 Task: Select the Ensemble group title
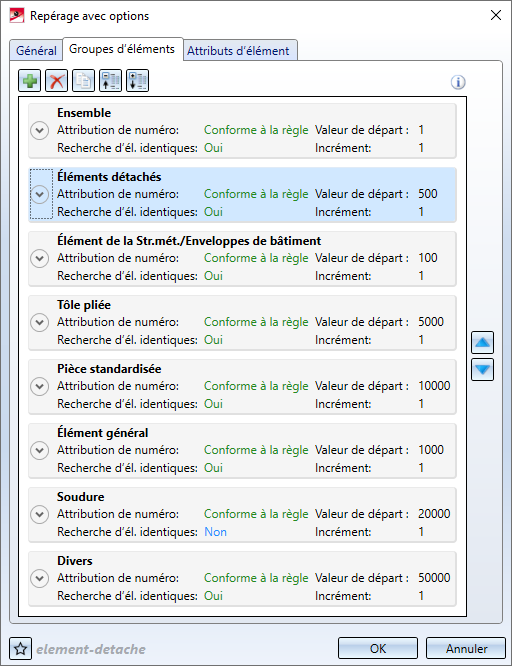[84, 113]
